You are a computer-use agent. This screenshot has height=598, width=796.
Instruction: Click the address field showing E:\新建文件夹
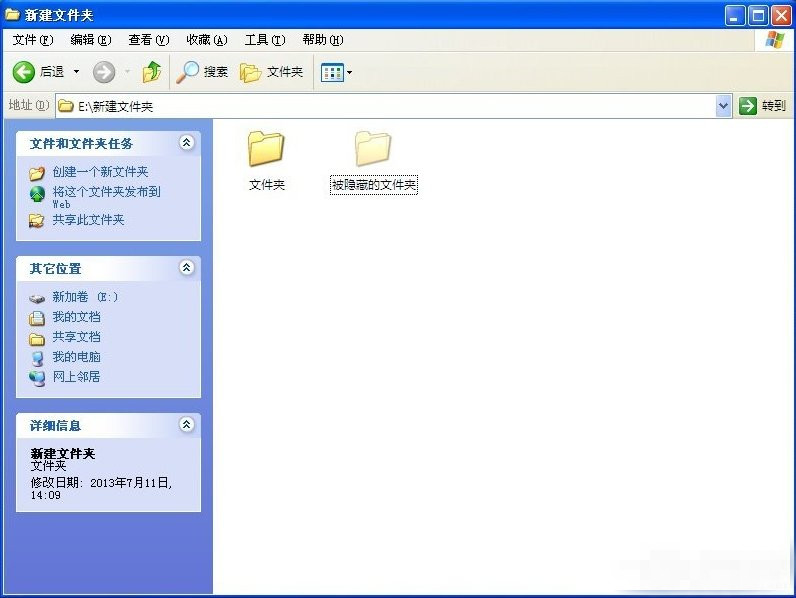[390, 105]
